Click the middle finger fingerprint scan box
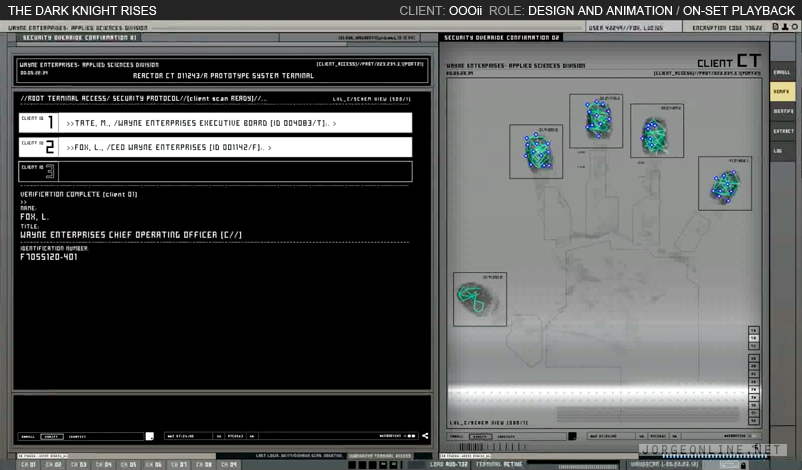Screen dimensions: 802x470 (x=596, y=121)
